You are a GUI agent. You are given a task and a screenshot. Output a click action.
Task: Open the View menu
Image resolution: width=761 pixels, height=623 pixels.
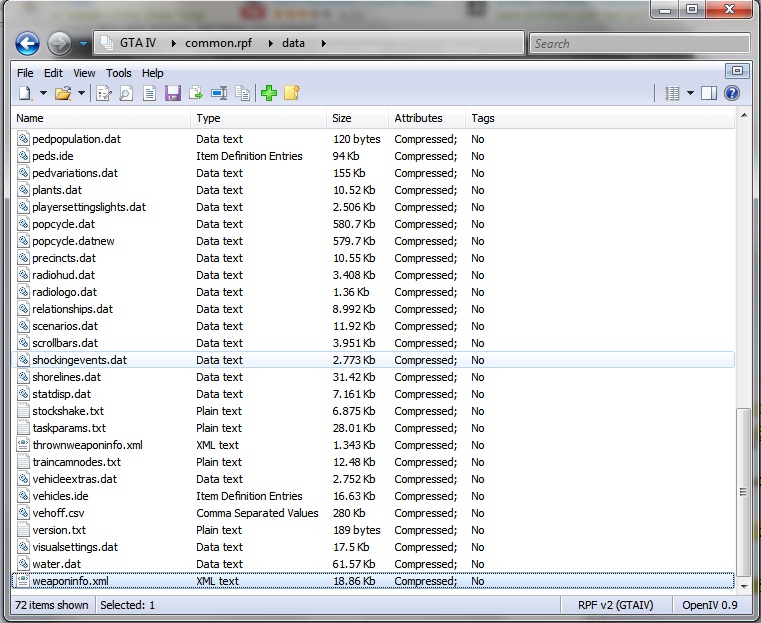click(84, 73)
